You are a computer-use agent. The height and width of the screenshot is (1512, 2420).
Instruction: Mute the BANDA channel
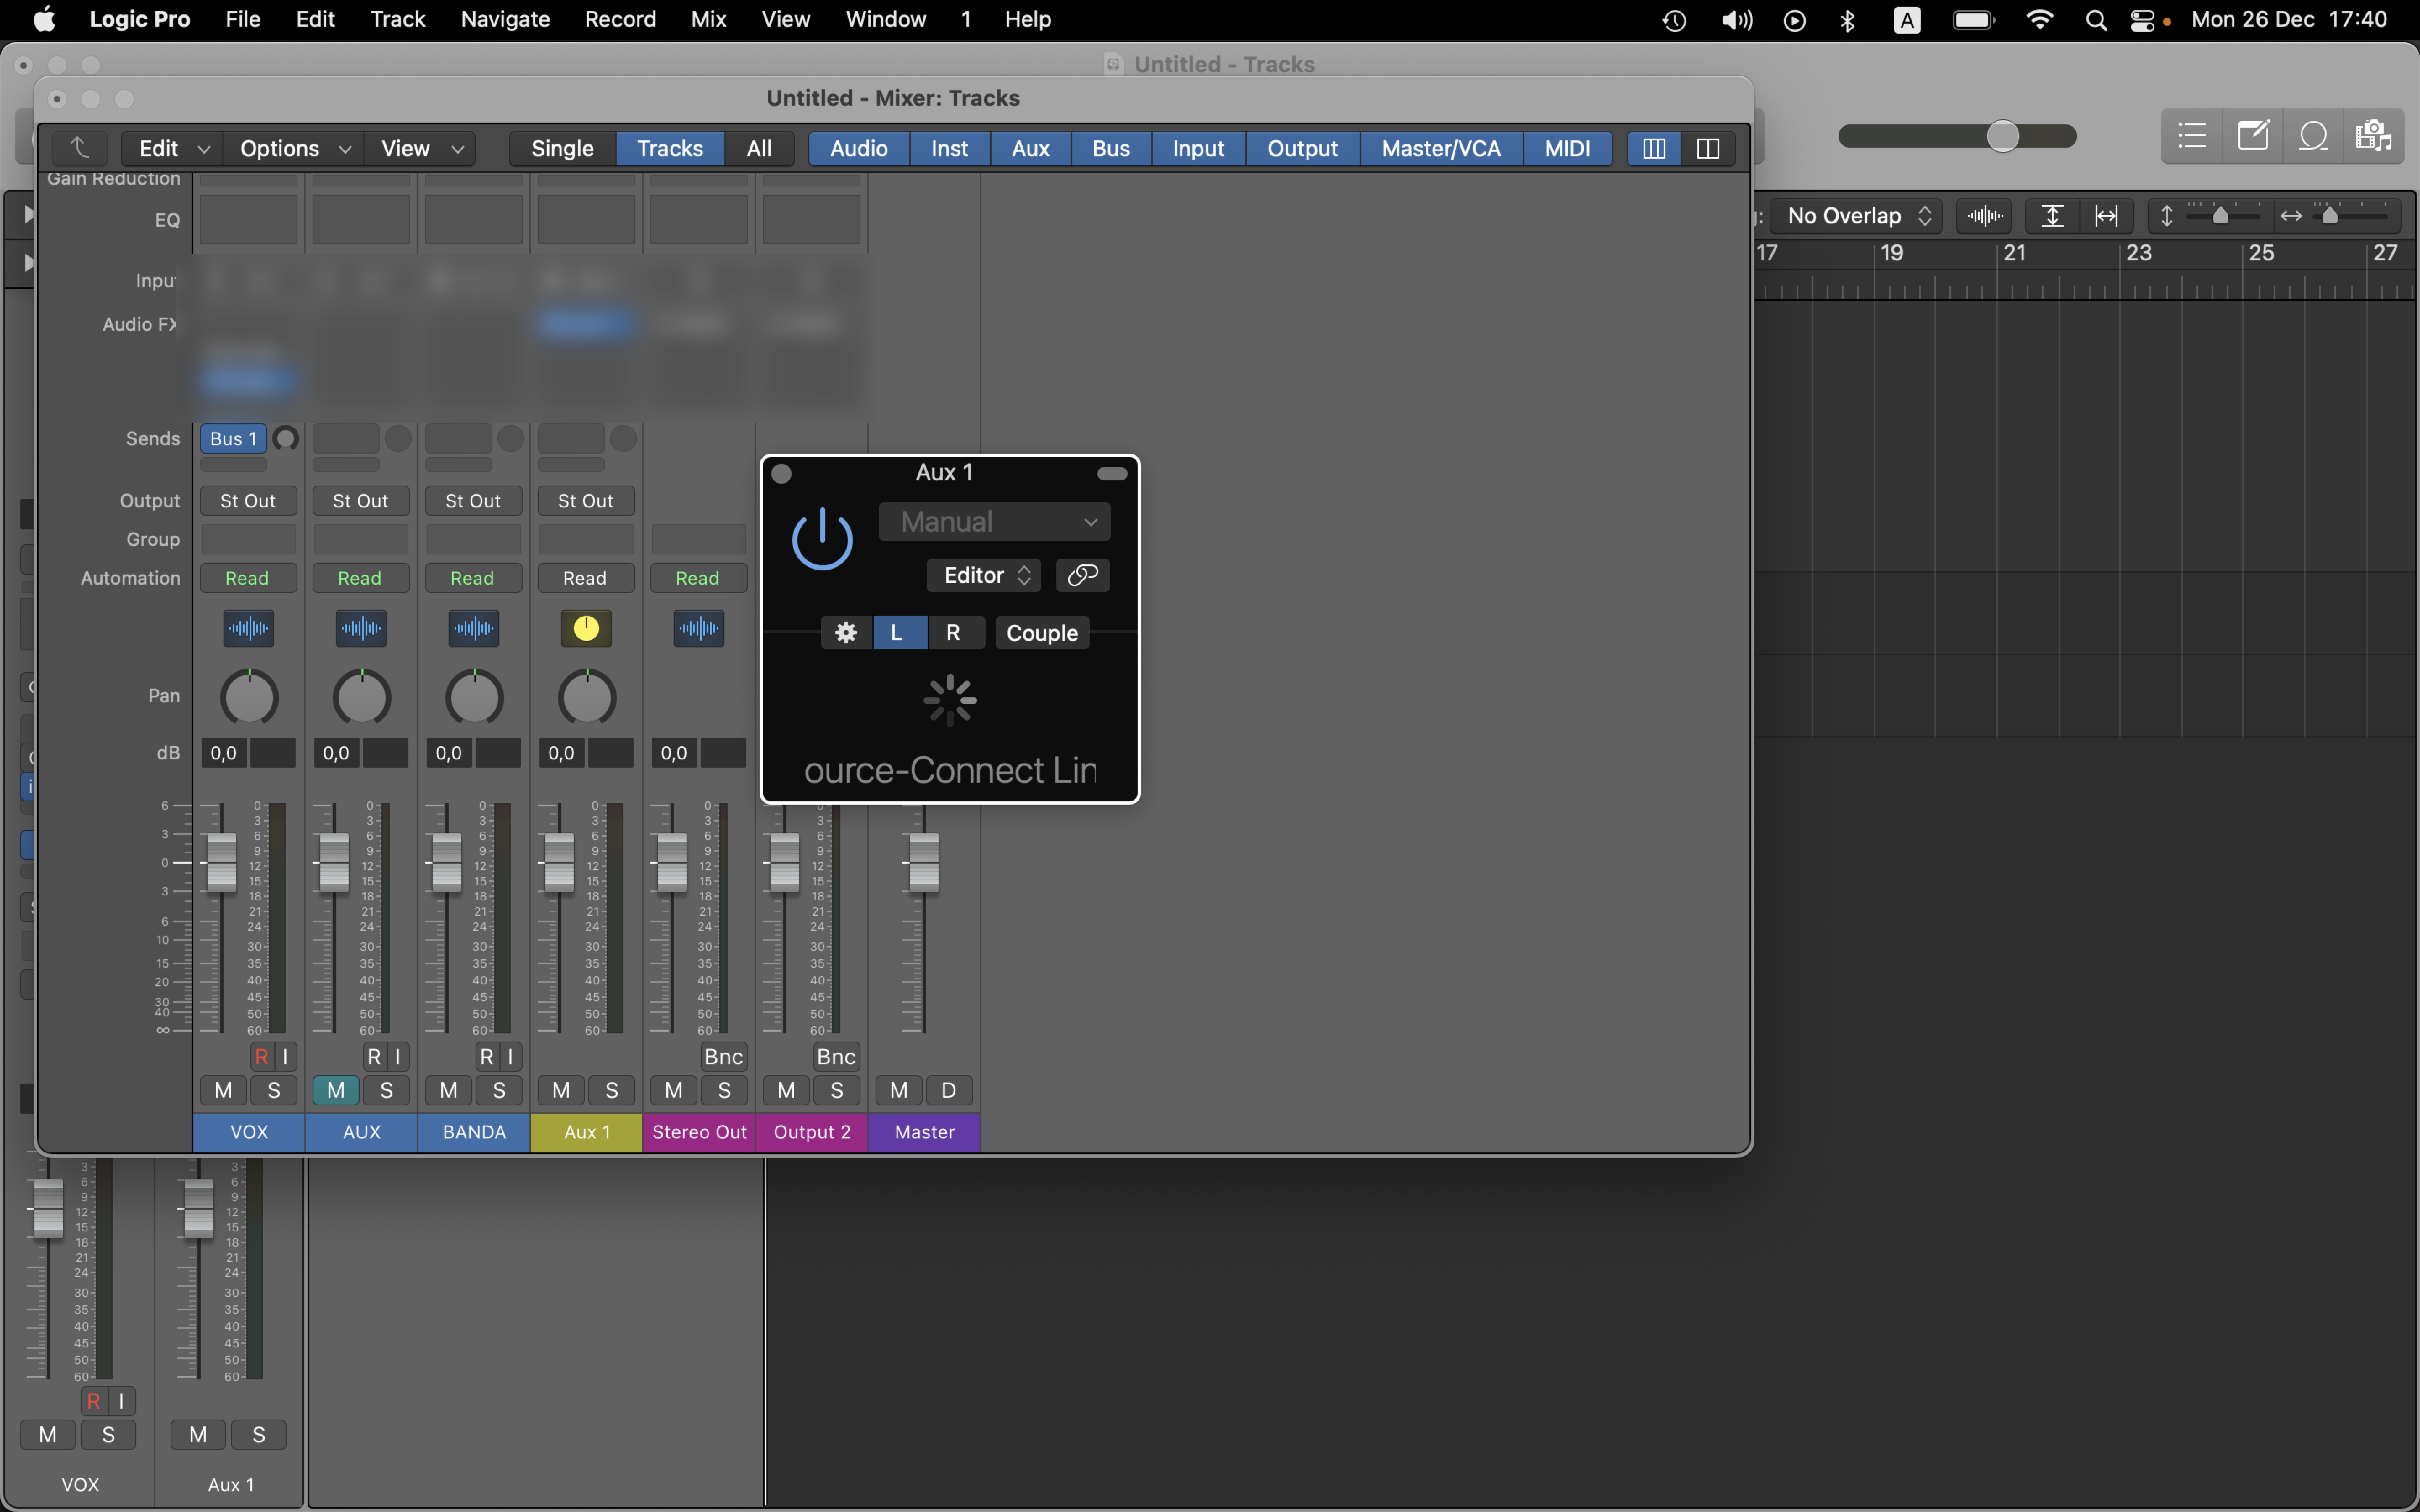click(x=448, y=1090)
